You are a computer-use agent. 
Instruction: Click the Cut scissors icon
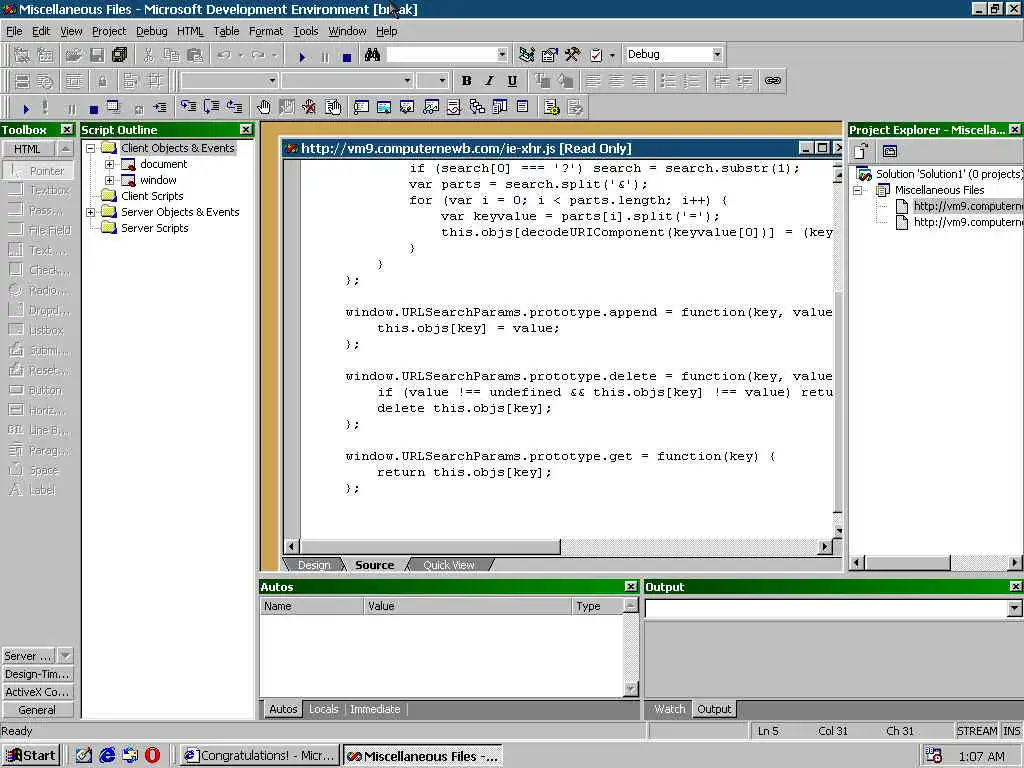coord(148,55)
